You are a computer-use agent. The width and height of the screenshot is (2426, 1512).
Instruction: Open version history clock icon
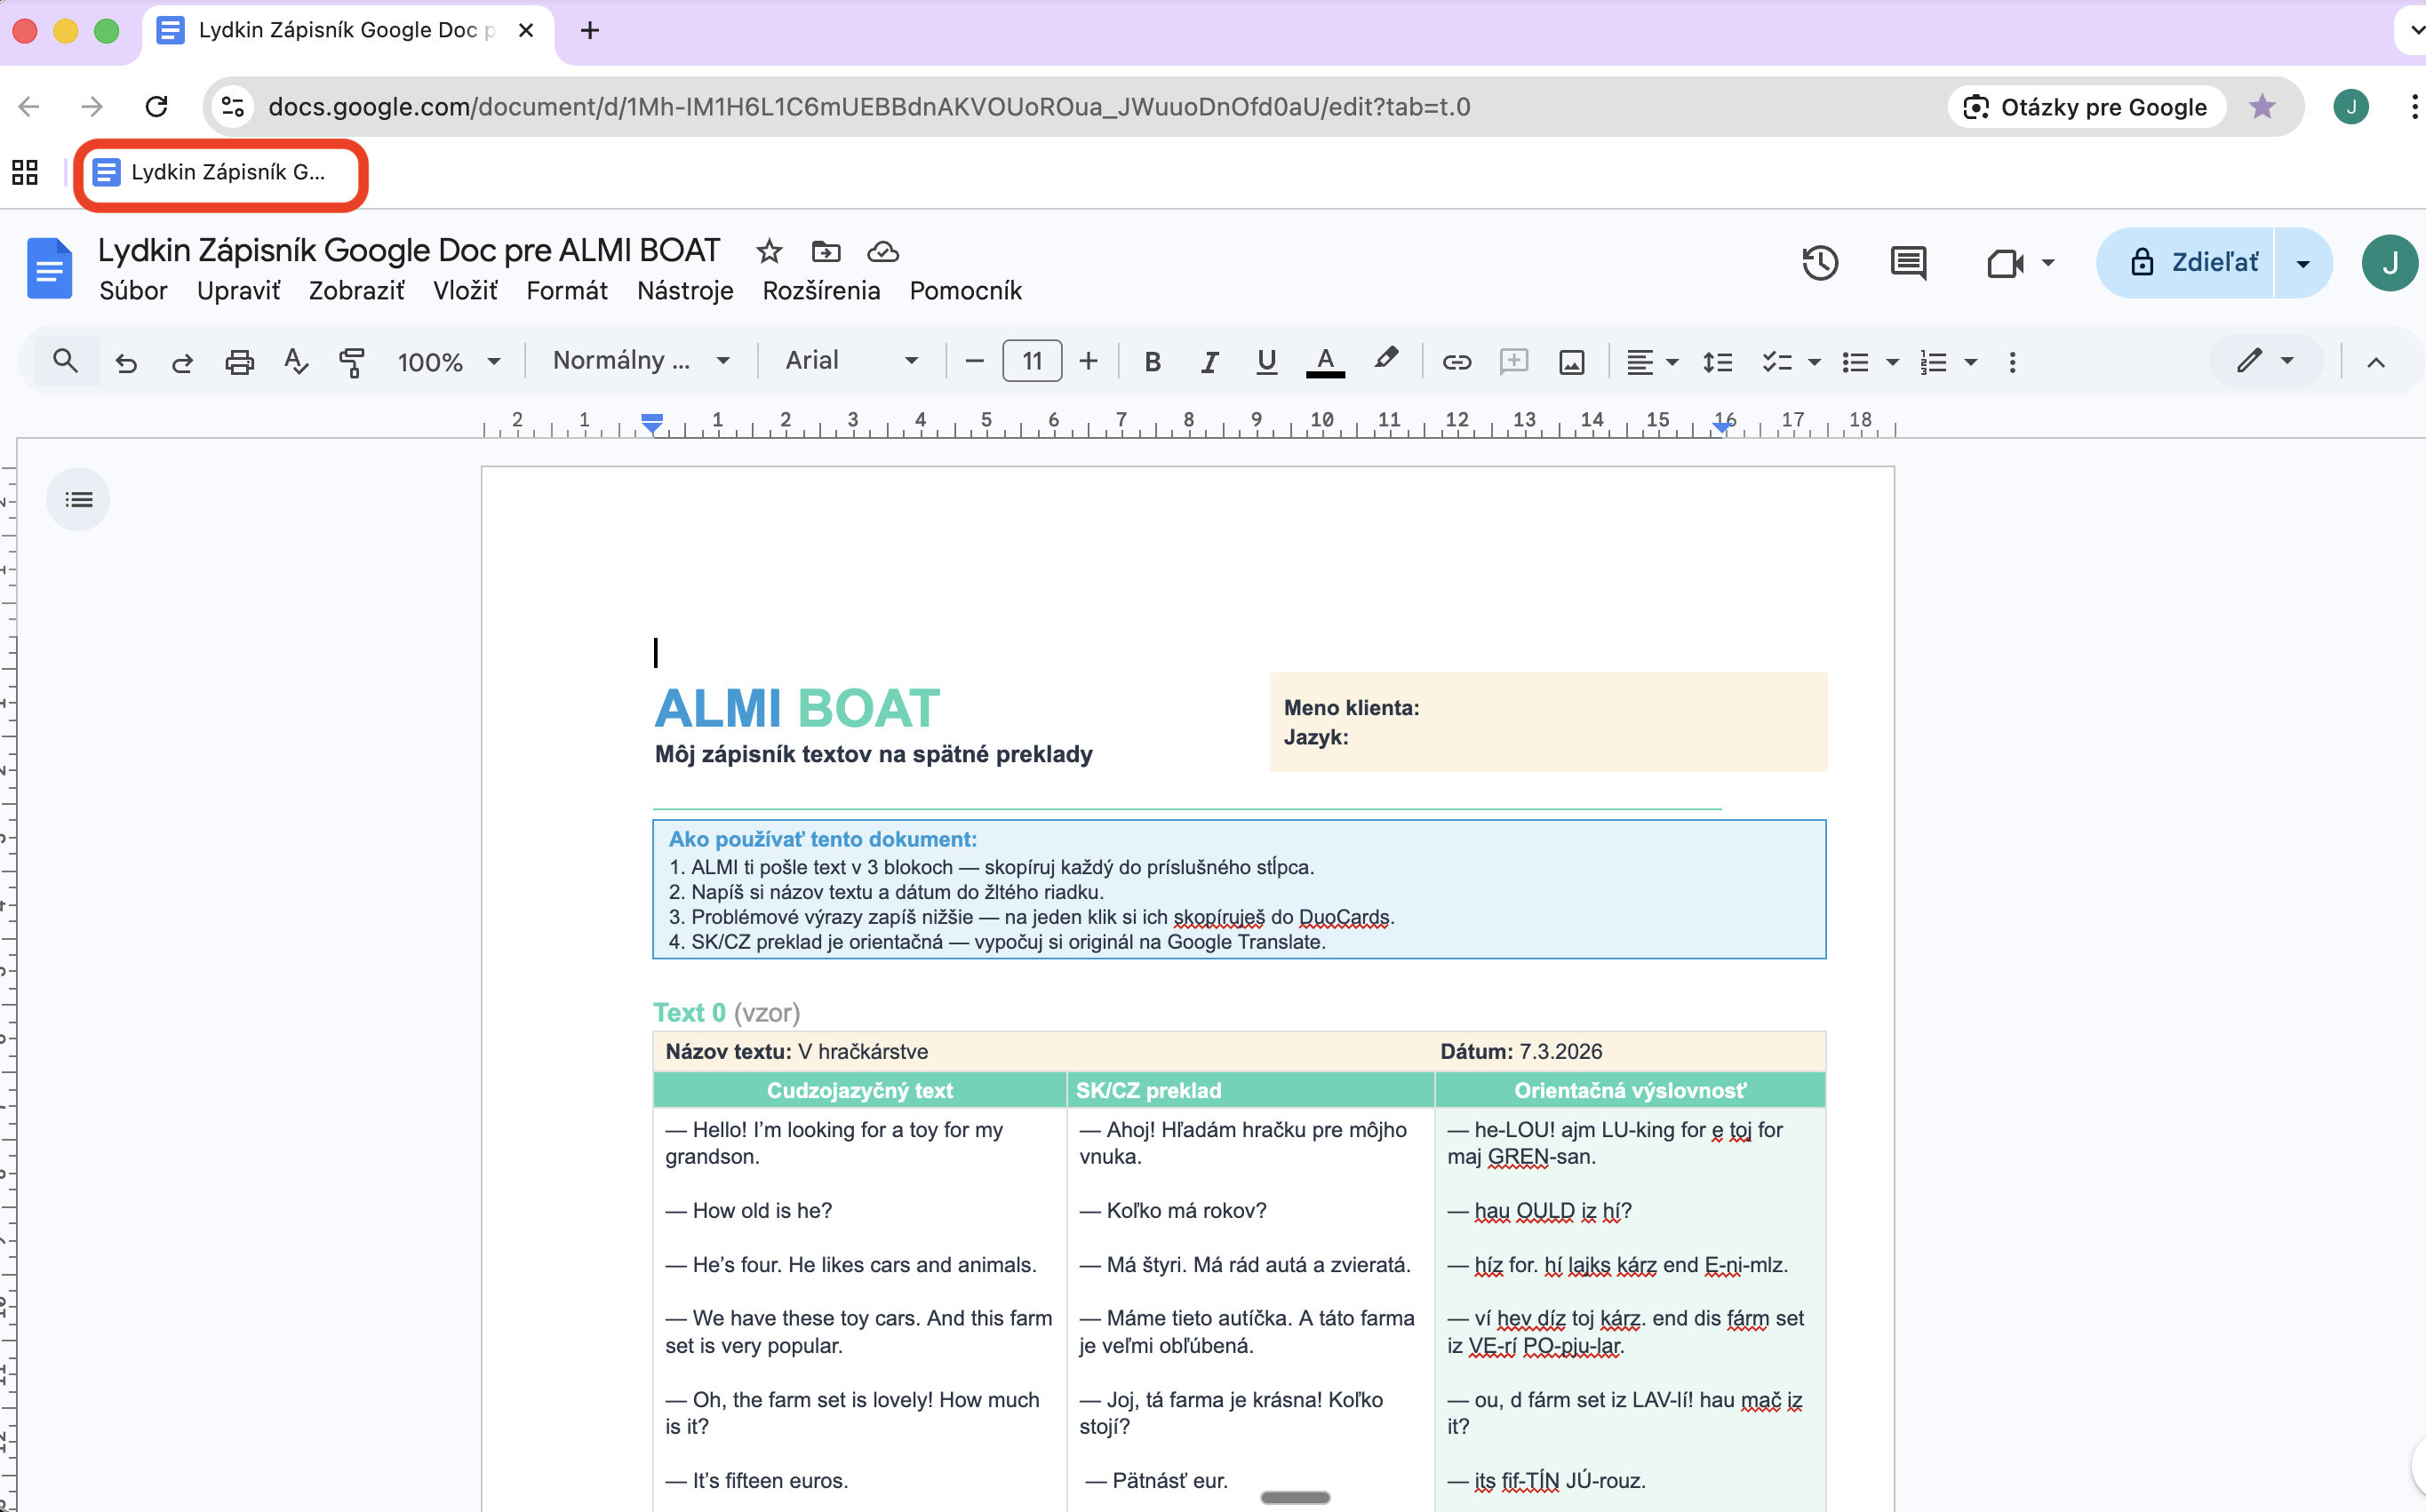tap(1819, 263)
